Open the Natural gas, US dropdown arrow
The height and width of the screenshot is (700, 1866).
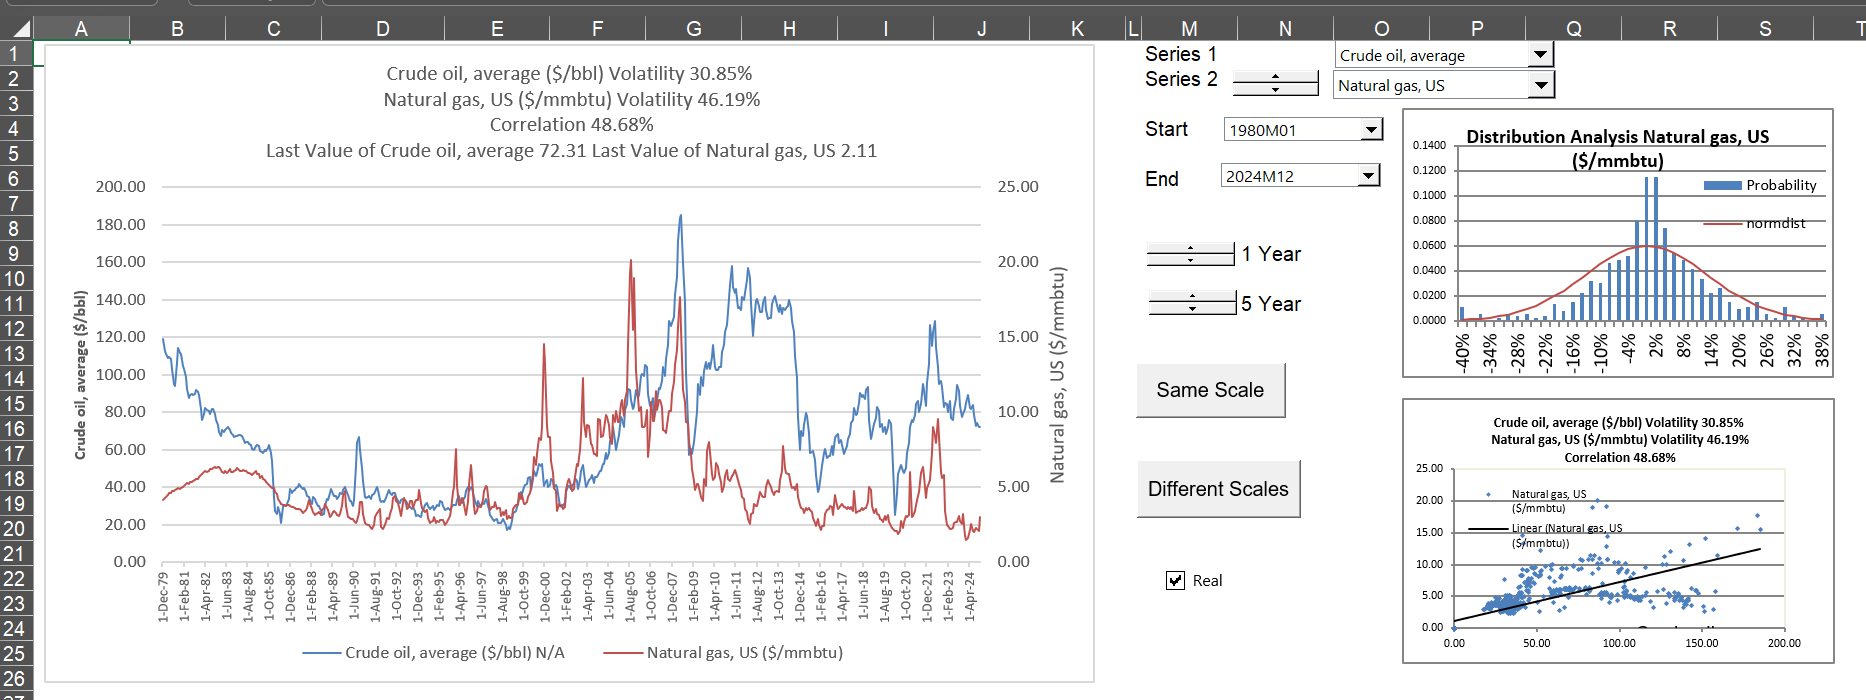tap(1541, 85)
